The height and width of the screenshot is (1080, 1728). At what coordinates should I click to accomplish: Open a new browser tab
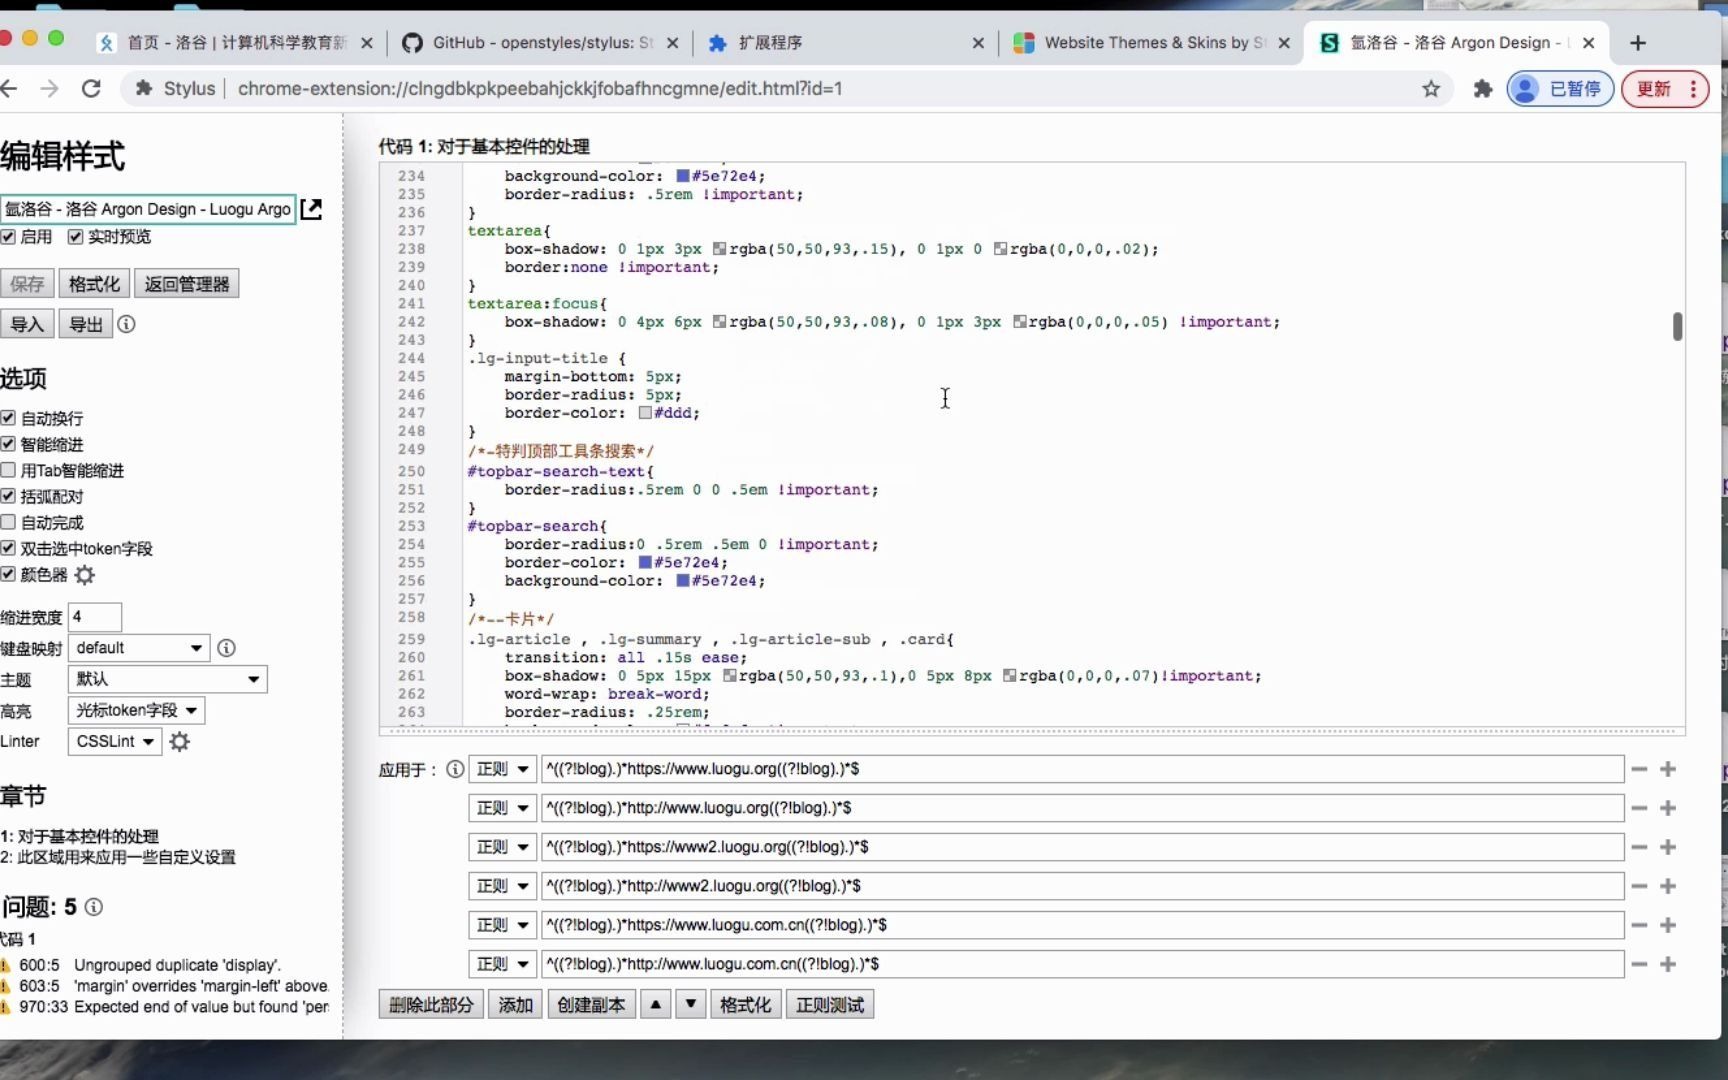tap(1637, 43)
